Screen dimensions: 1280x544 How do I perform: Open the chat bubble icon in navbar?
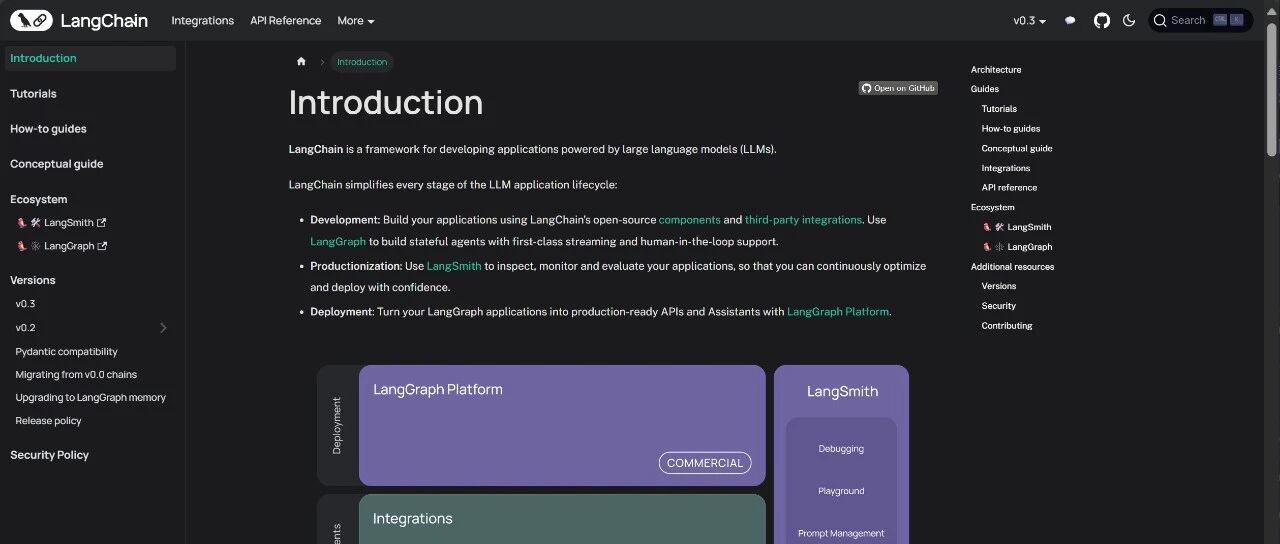[x=1070, y=20]
